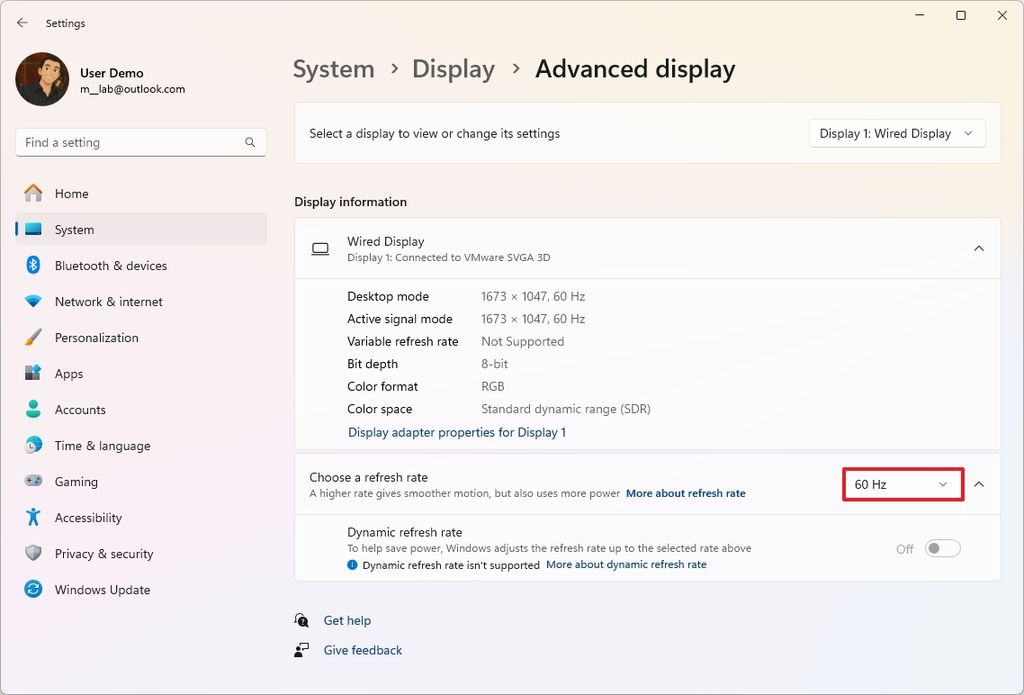Click the back arrow in Settings header
Viewport: 1024px width, 695px height.
tap(22, 23)
